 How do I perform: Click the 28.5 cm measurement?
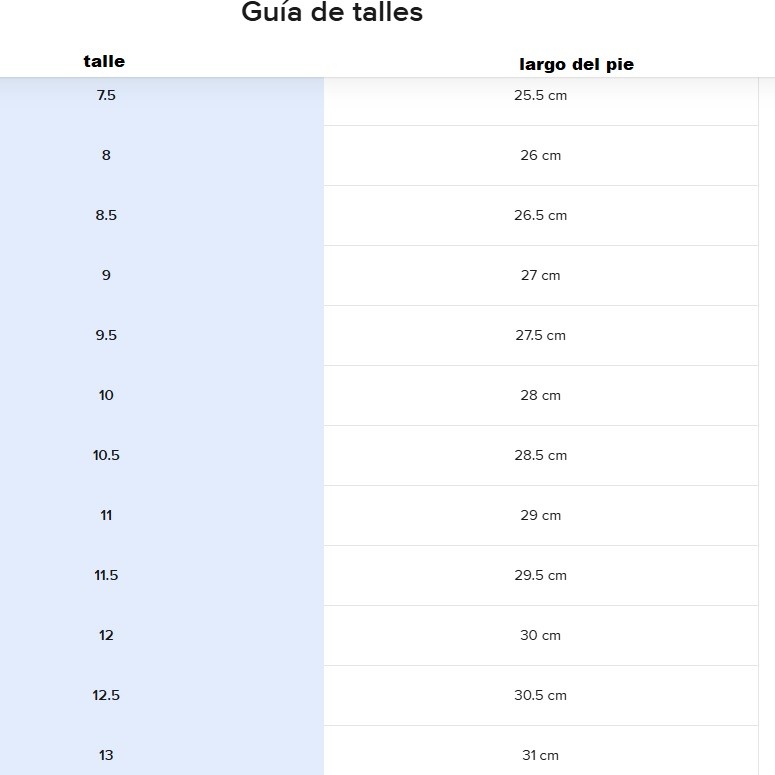540,455
